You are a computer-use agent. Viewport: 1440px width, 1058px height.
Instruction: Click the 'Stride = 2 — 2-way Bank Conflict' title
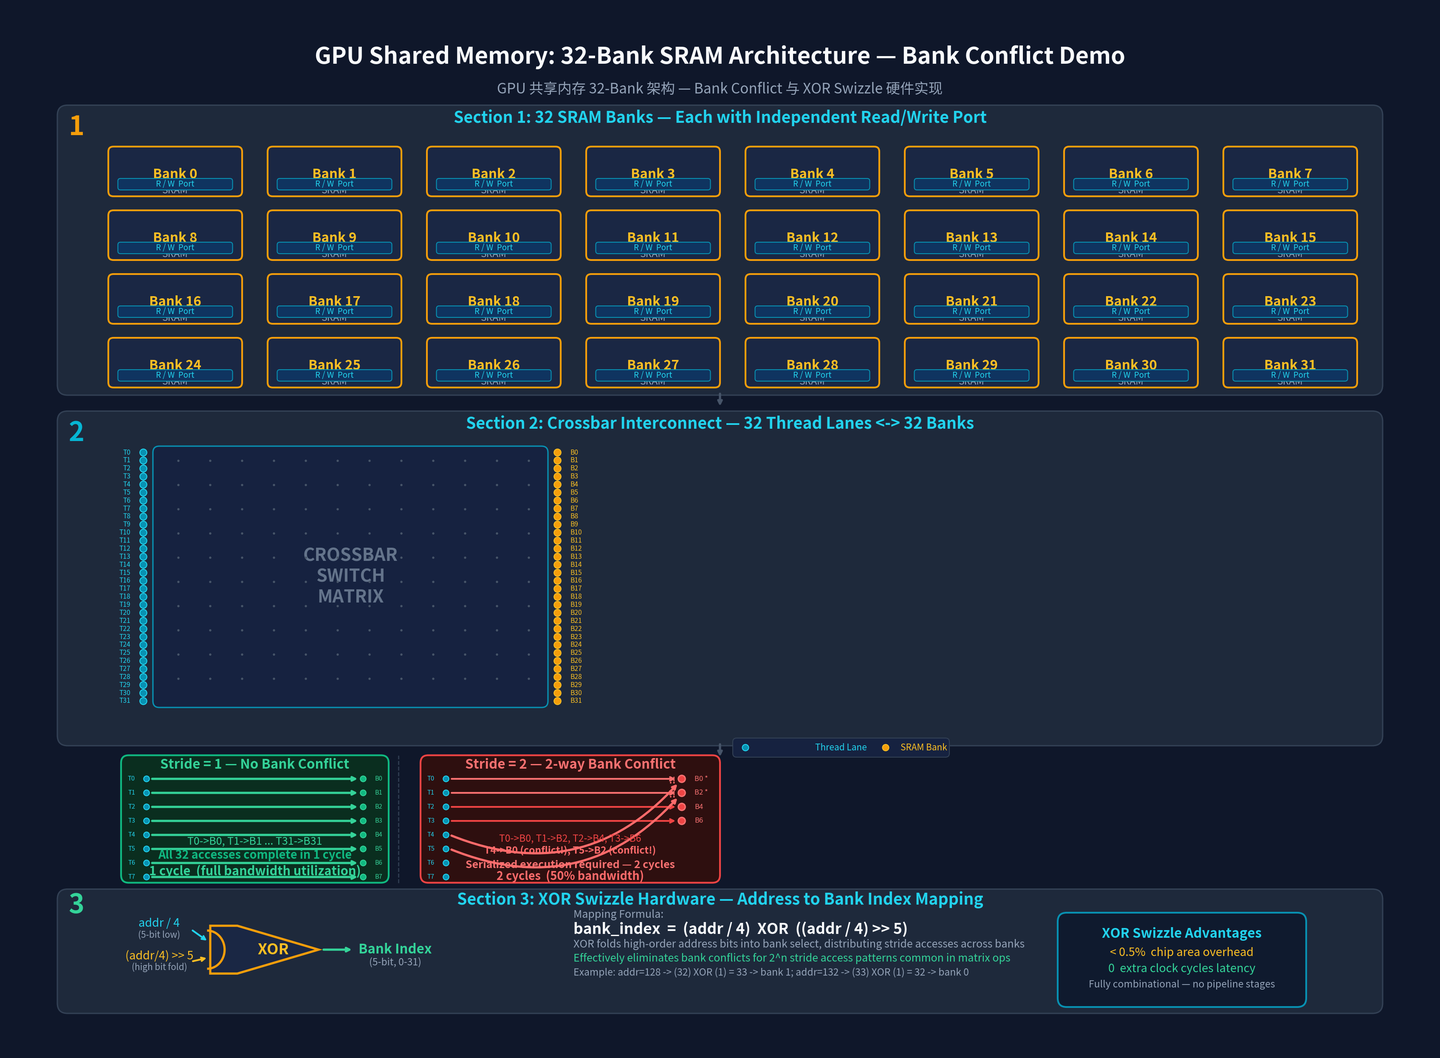570,764
